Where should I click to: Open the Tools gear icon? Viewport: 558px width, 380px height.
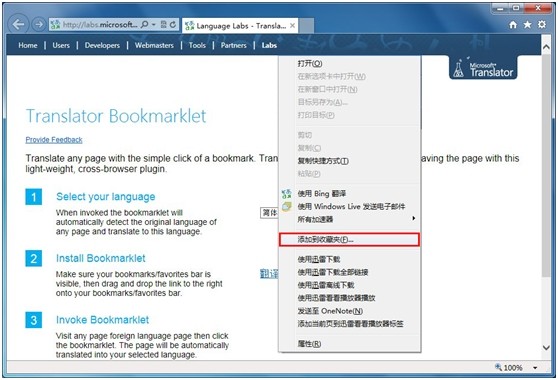[542, 25]
